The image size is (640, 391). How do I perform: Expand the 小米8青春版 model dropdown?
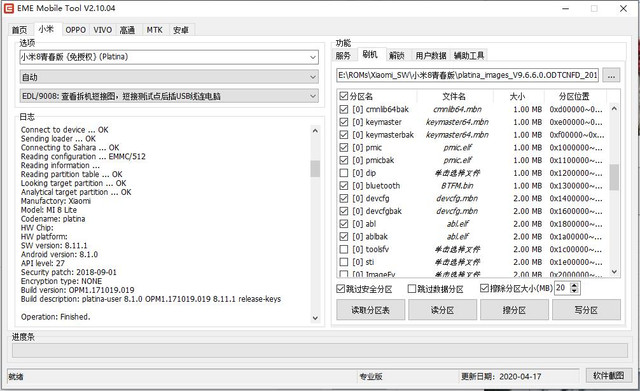pyautogui.click(x=313, y=57)
